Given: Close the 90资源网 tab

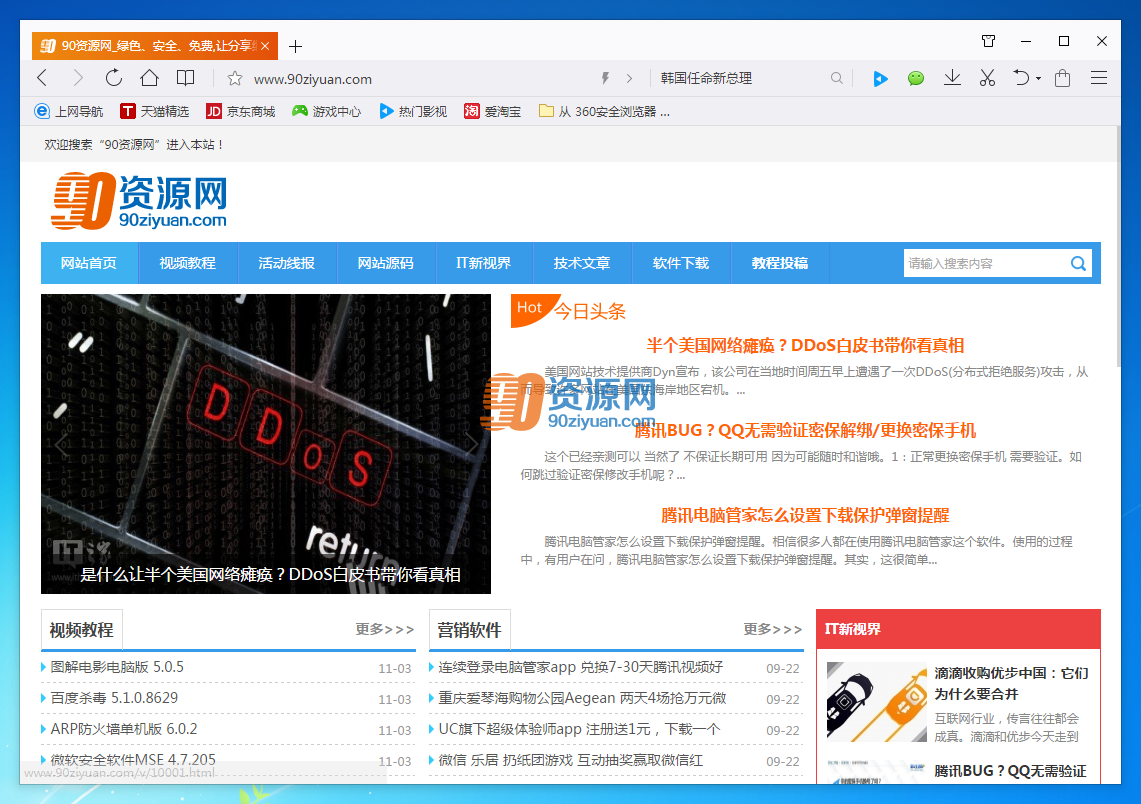Looking at the screenshot, I should pyautogui.click(x=265, y=46).
